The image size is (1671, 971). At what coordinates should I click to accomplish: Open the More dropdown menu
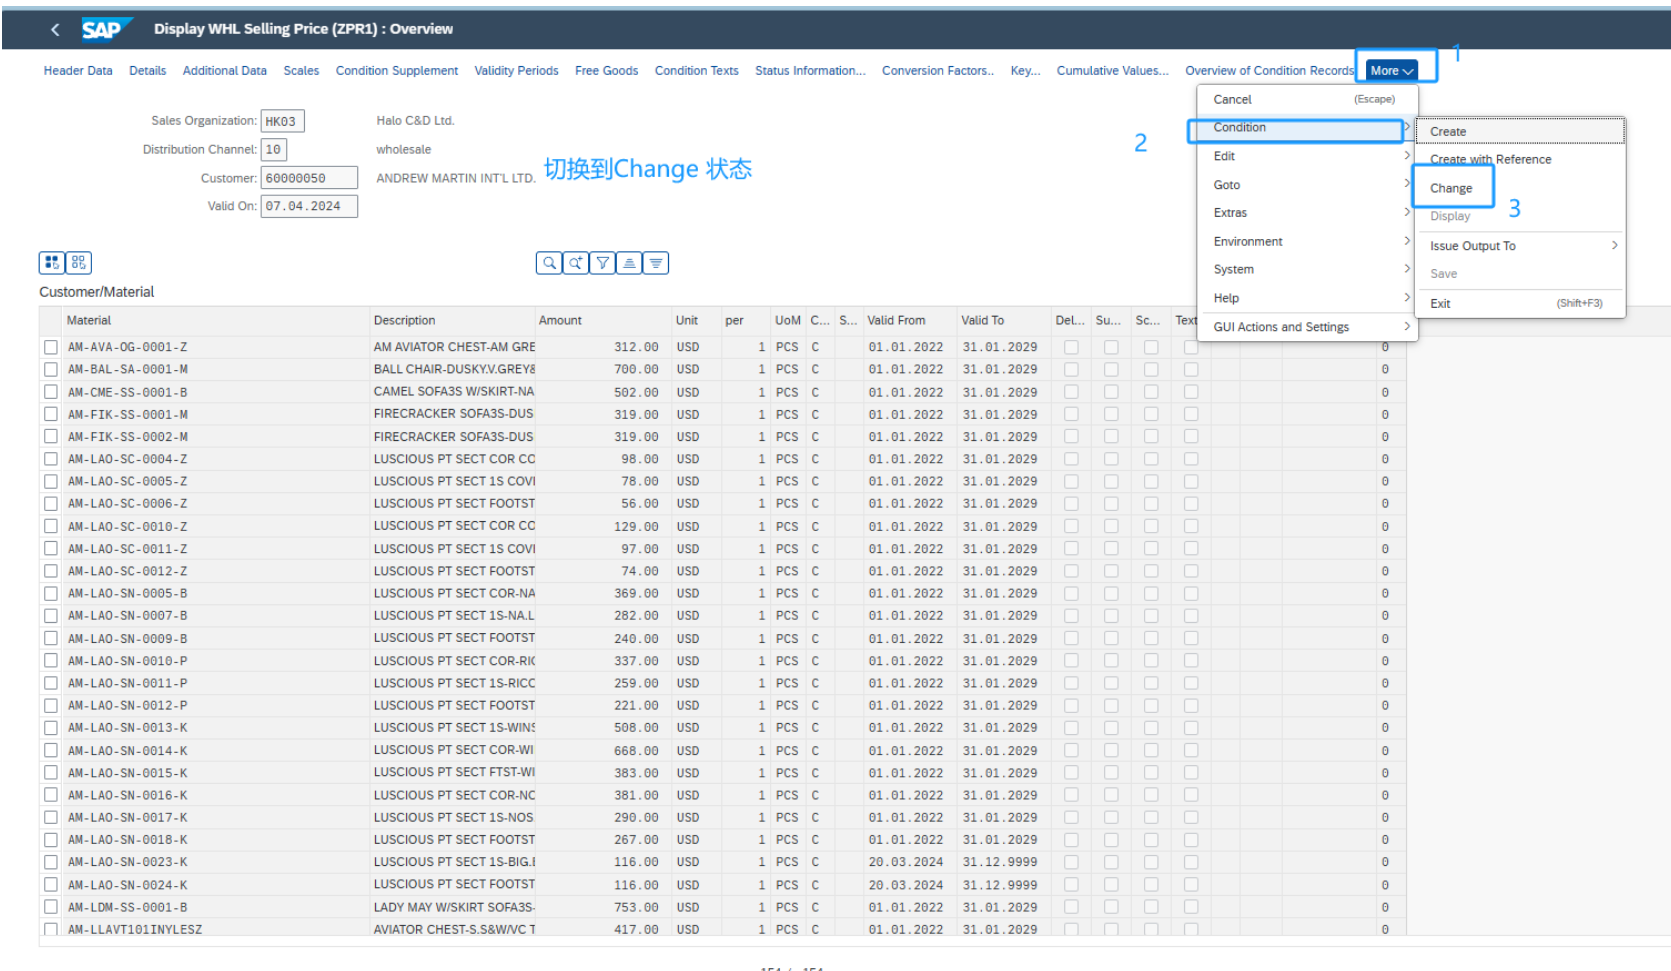[1391, 71]
